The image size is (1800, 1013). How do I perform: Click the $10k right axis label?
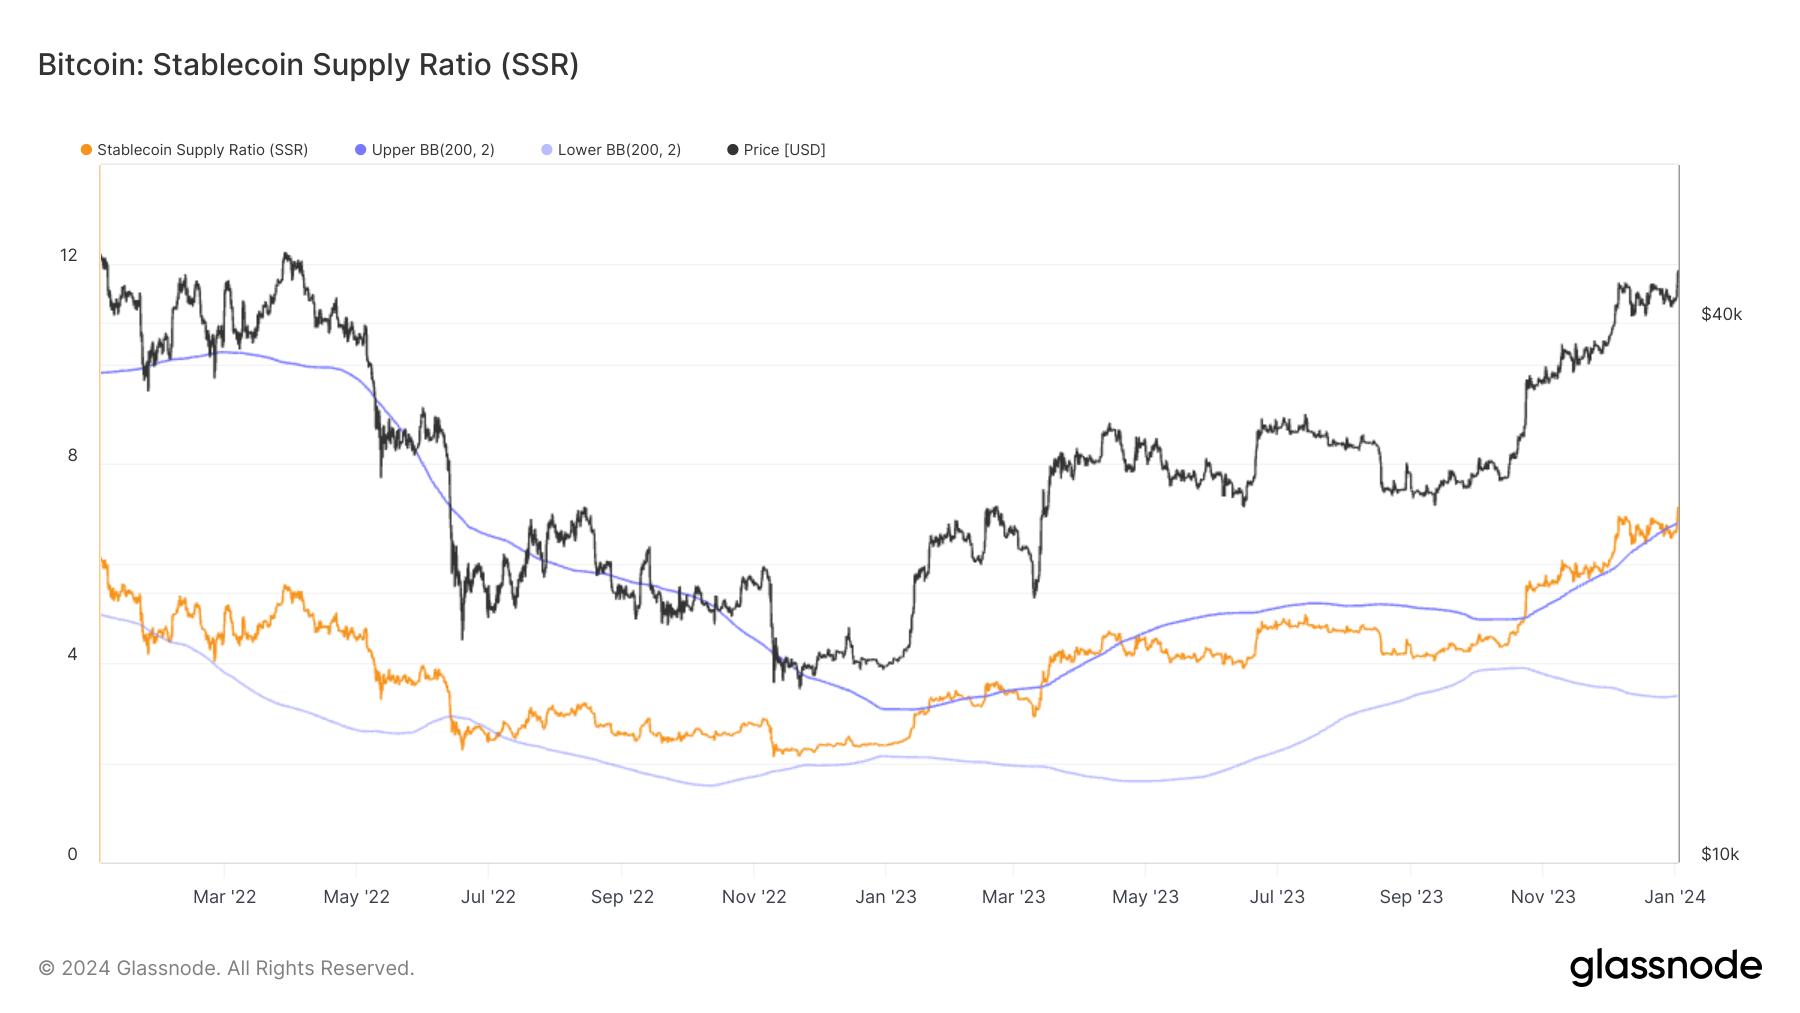[1720, 854]
